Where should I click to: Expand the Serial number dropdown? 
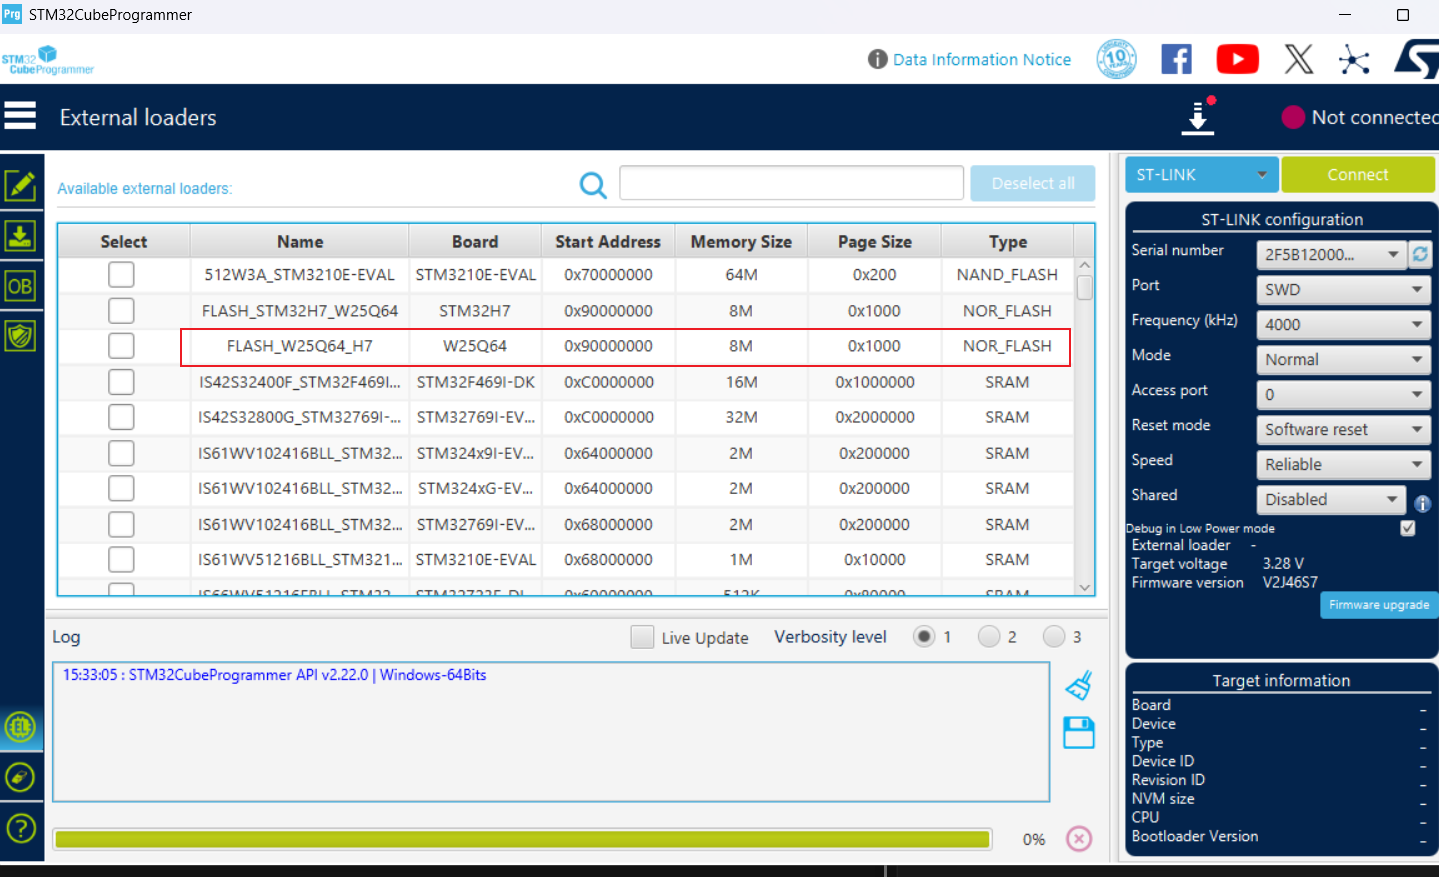click(x=1330, y=255)
